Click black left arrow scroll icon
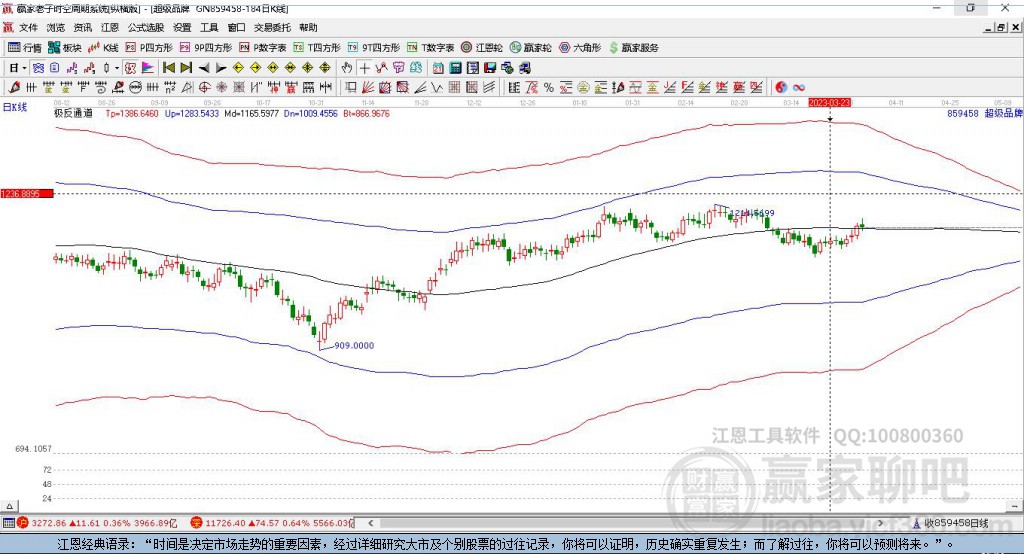1024x554 pixels. coord(204,67)
